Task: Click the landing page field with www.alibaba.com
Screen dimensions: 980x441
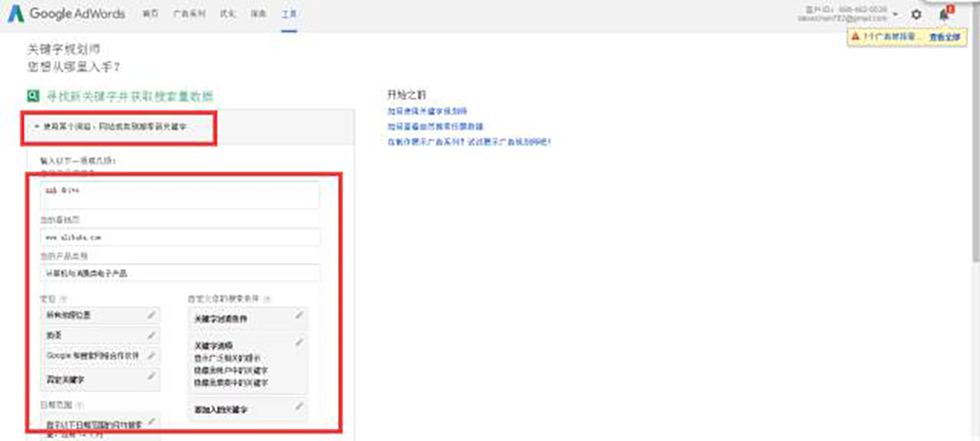Action: pyautogui.click(x=179, y=237)
